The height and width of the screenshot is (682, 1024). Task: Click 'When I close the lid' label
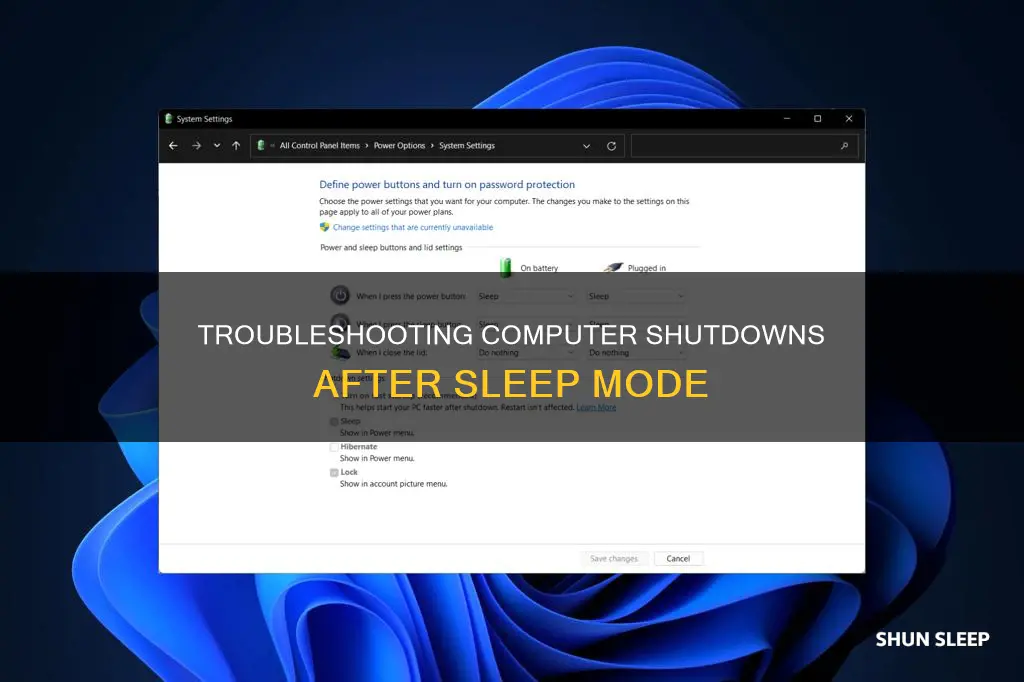point(392,353)
